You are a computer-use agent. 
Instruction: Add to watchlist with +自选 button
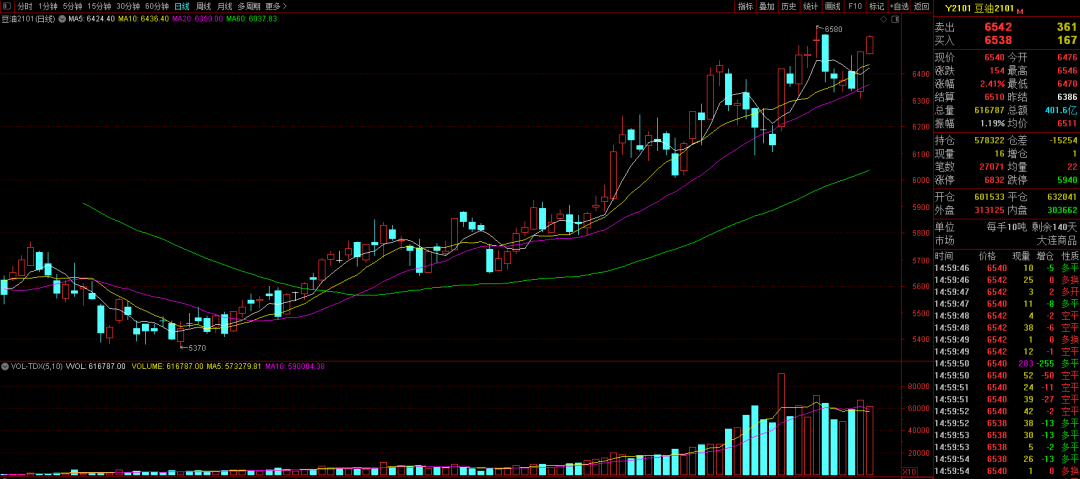[x=899, y=6]
